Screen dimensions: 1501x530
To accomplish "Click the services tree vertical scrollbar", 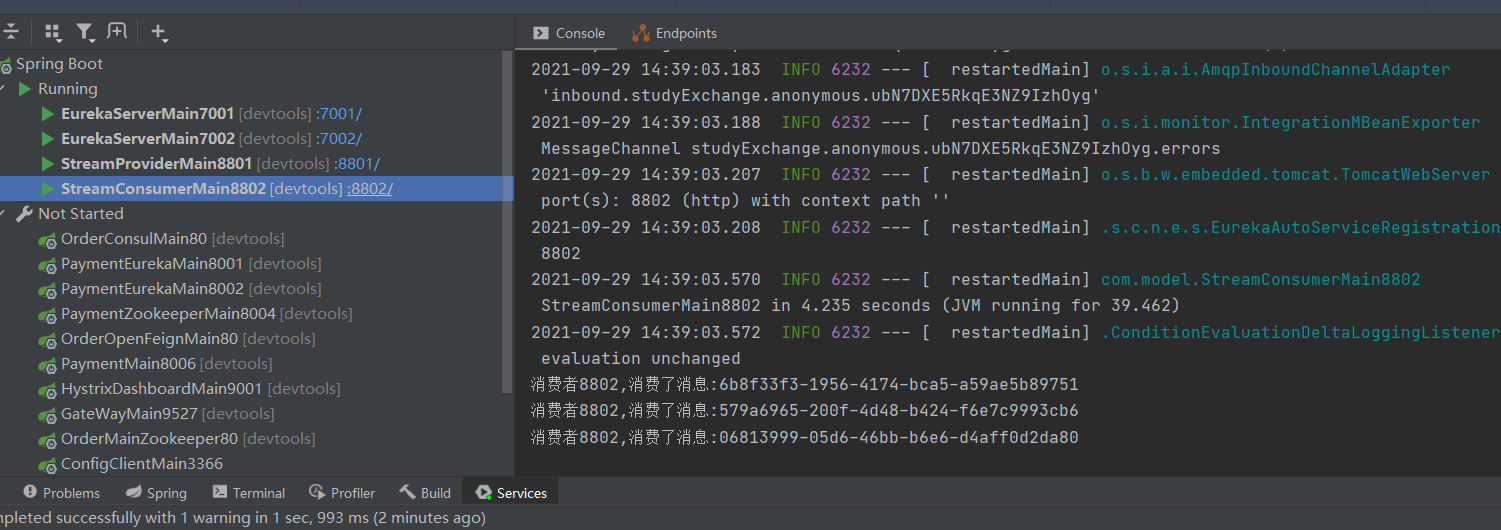I will 507,220.
